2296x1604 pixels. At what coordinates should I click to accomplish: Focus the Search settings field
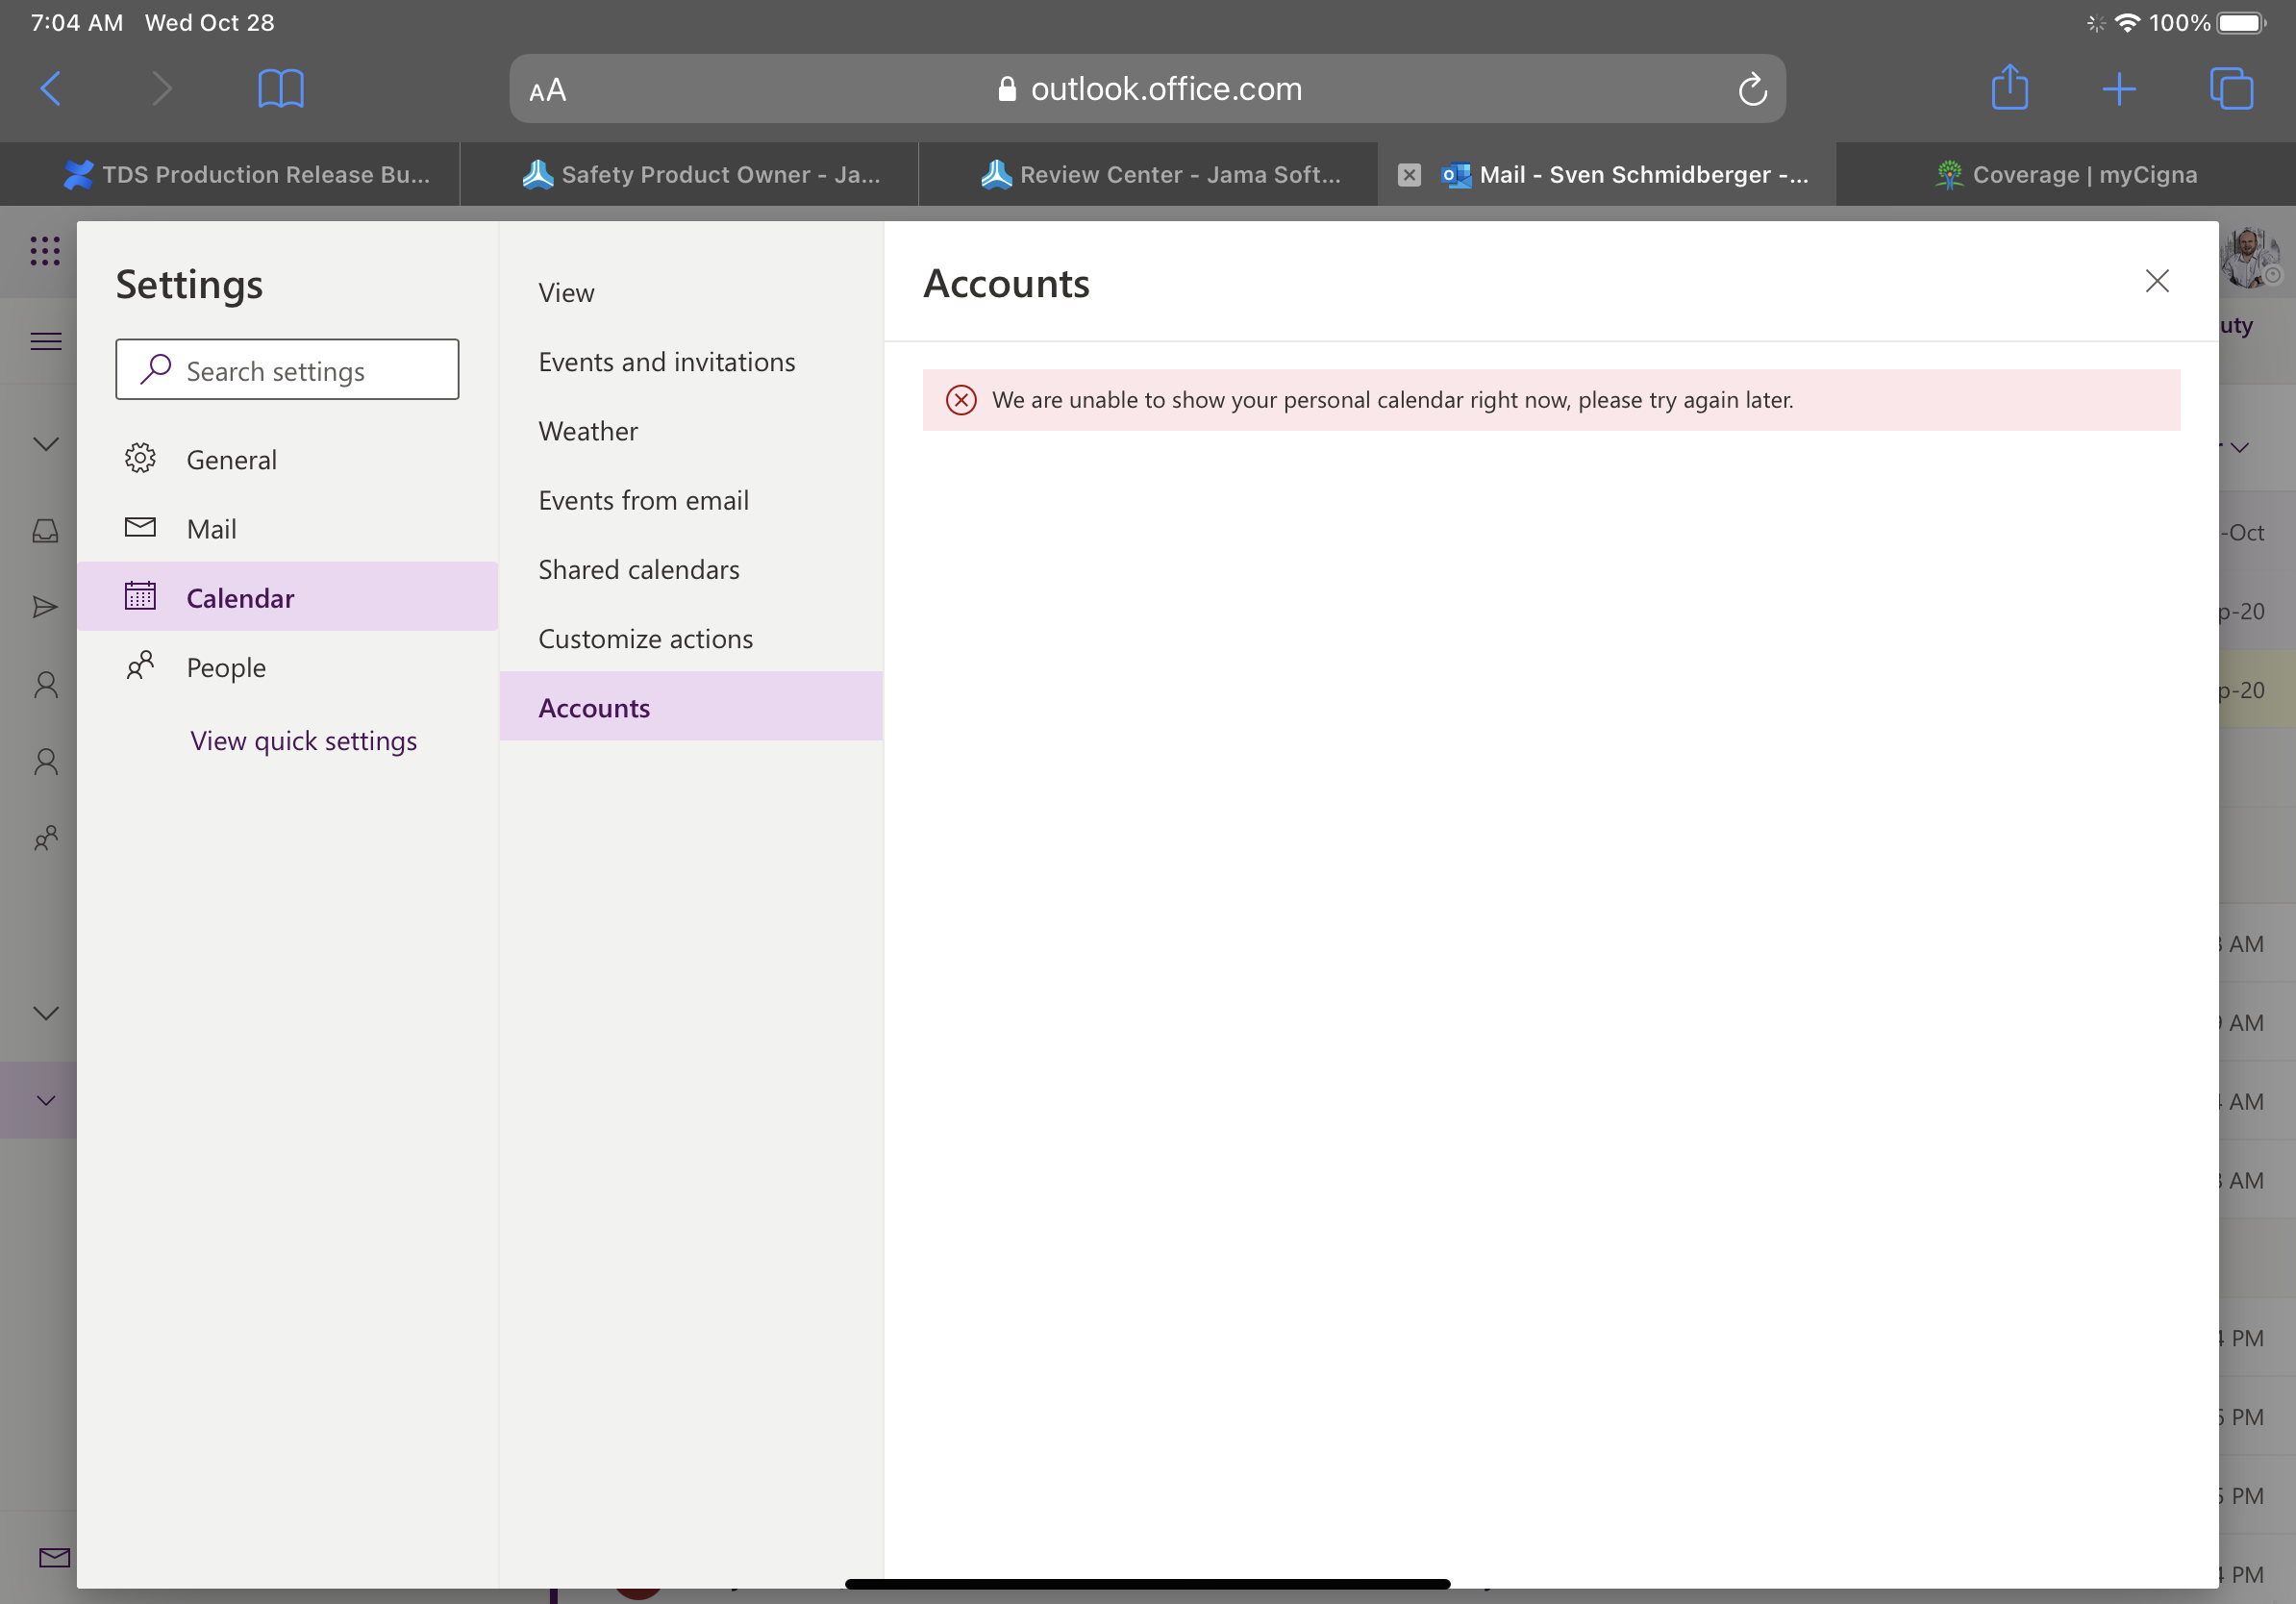[288, 370]
